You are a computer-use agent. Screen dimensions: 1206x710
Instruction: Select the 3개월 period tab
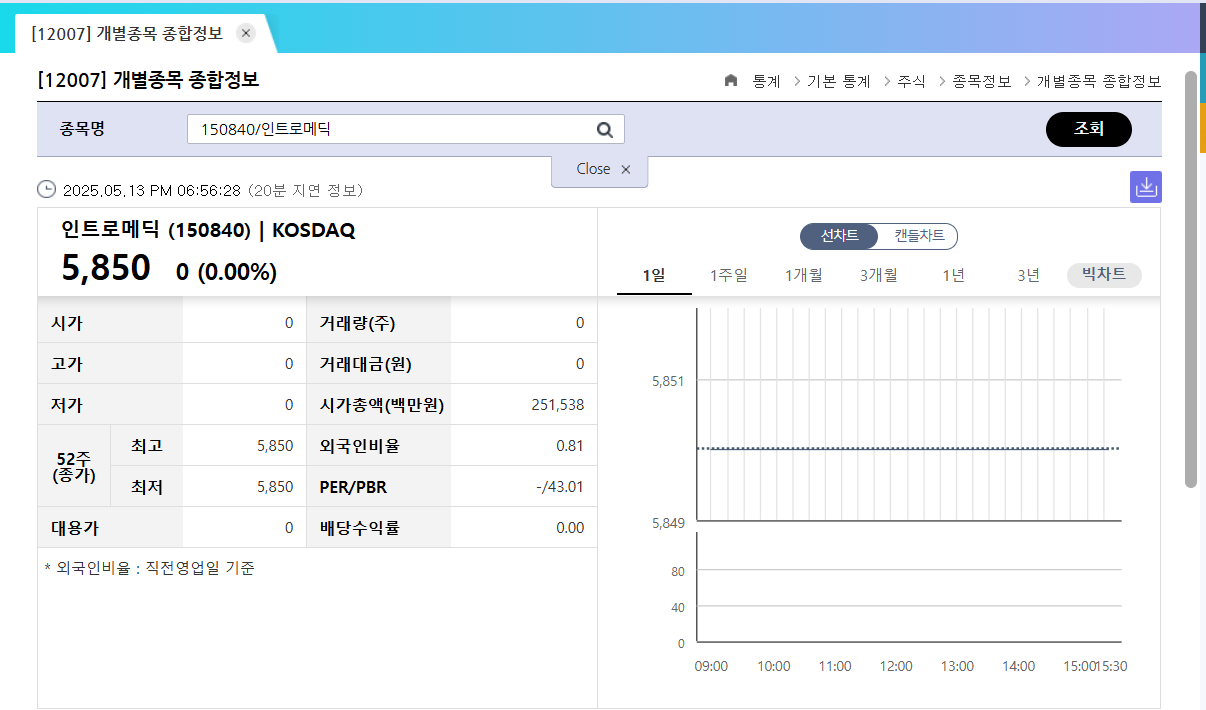click(x=878, y=275)
